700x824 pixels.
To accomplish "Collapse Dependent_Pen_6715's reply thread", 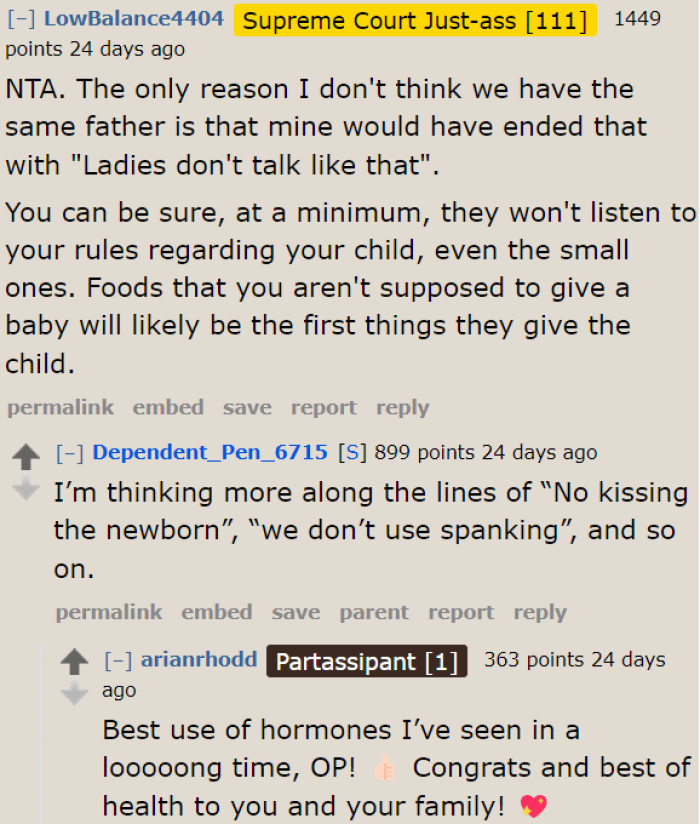I will click(x=70, y=453).
